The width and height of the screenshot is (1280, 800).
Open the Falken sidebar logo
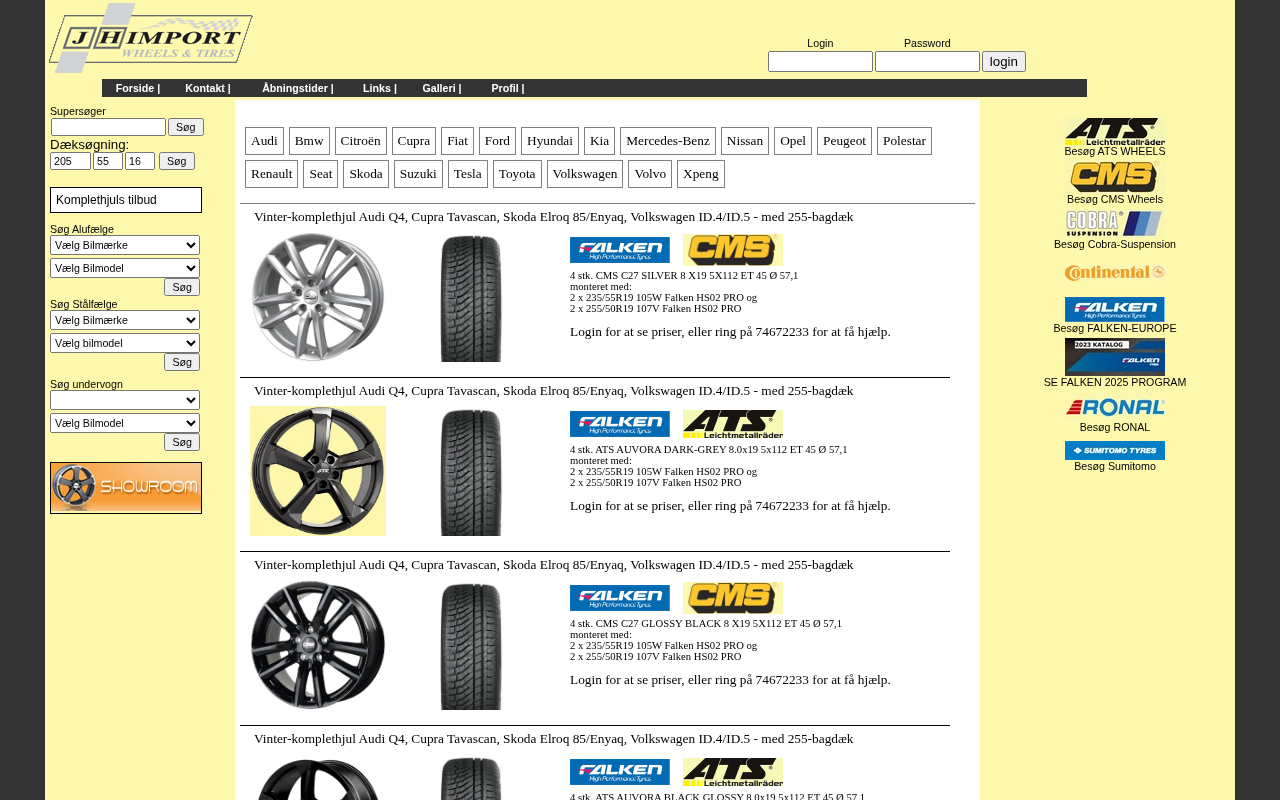1115,309
